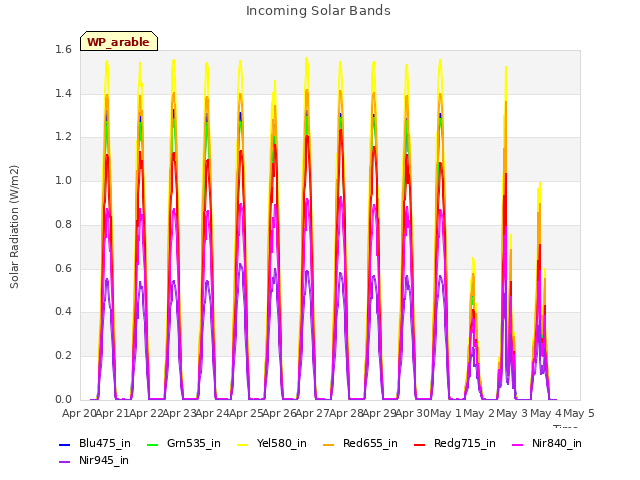This screenshot has height=480, width=640.
Task: Click the 1.6 y-axis tick label
Action: coord(63,50)
